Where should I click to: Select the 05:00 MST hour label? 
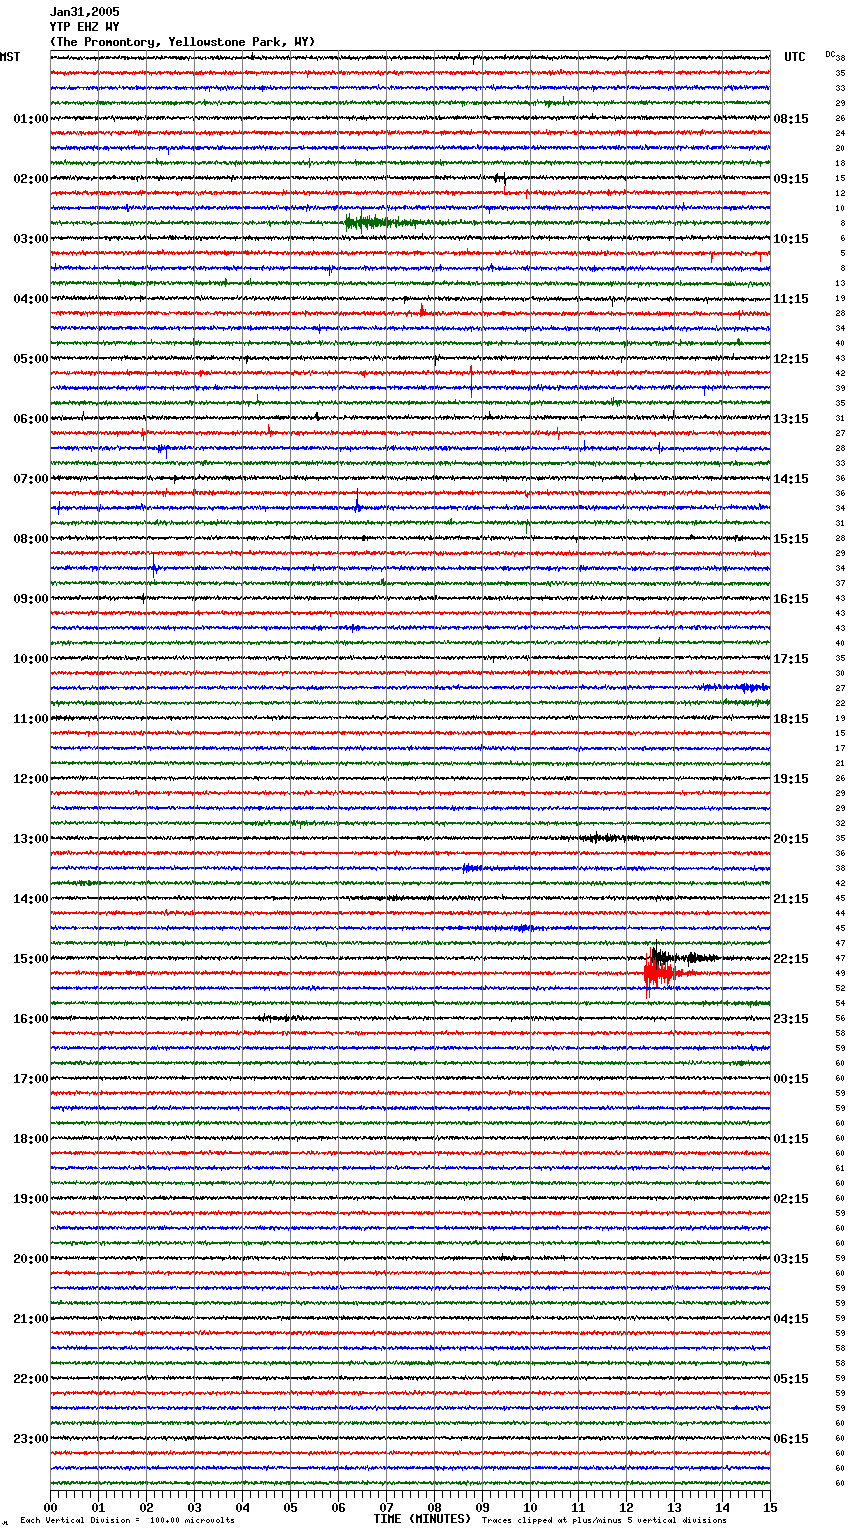pyautogui.click(x=31, y=359)
